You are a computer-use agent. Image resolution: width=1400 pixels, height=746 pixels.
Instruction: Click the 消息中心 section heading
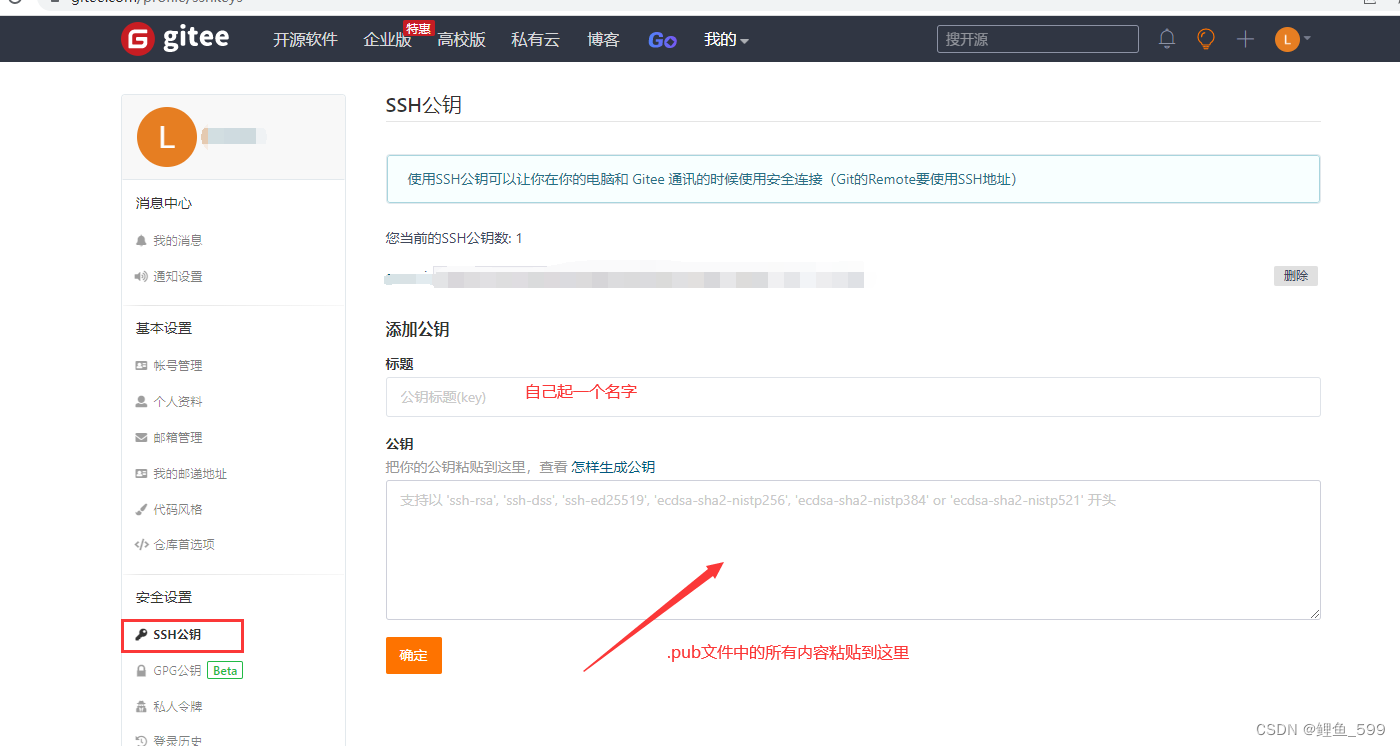tap(164, 203)
